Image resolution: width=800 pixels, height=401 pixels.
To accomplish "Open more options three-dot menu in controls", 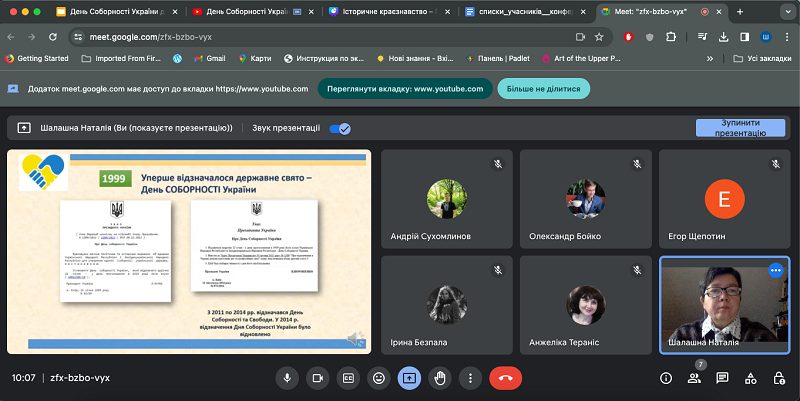I will [470, 378].
